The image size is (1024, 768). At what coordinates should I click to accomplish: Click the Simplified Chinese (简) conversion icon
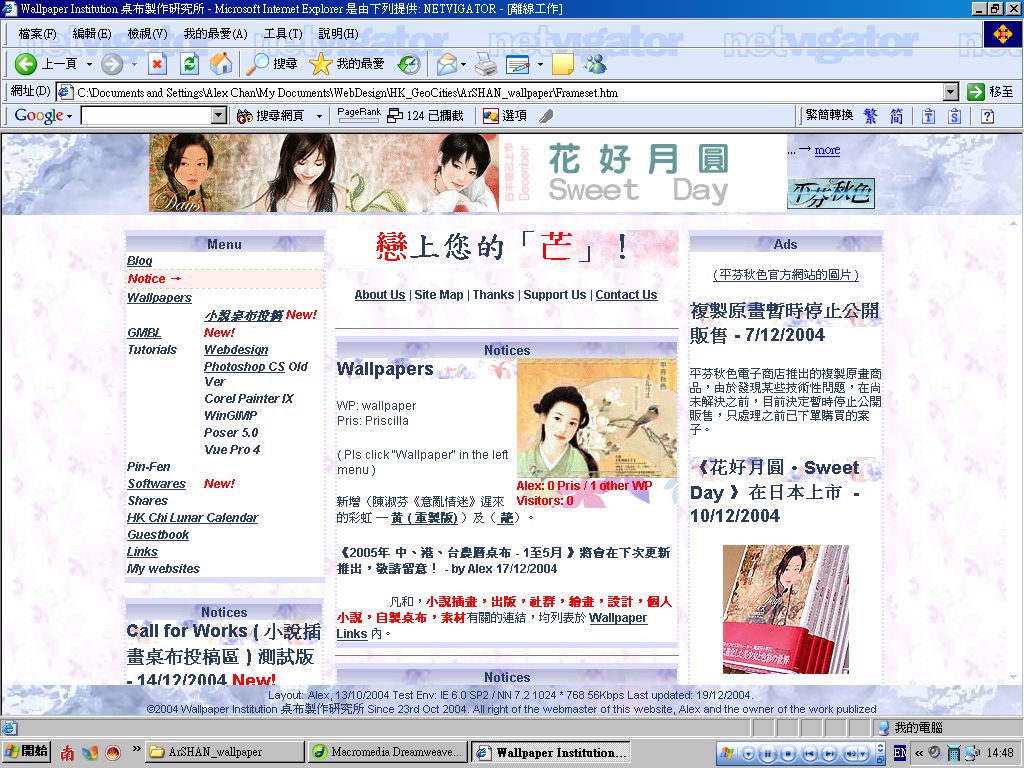[897, 116]
